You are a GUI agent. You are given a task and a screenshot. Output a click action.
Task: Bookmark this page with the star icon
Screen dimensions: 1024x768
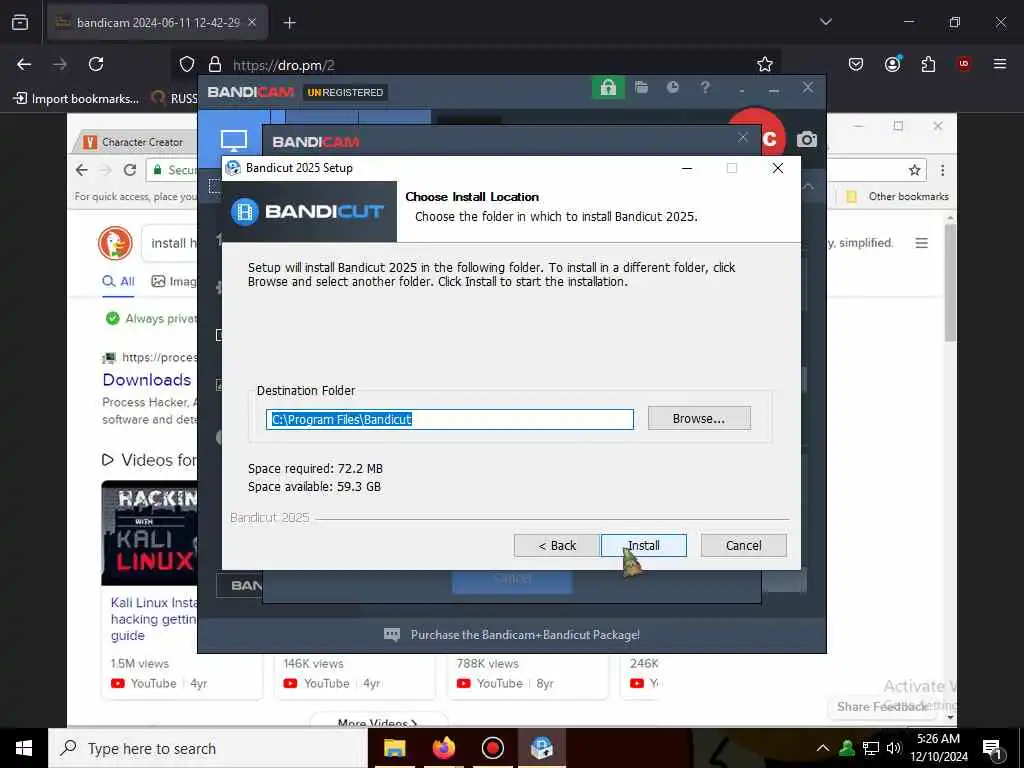click(765, 64)
